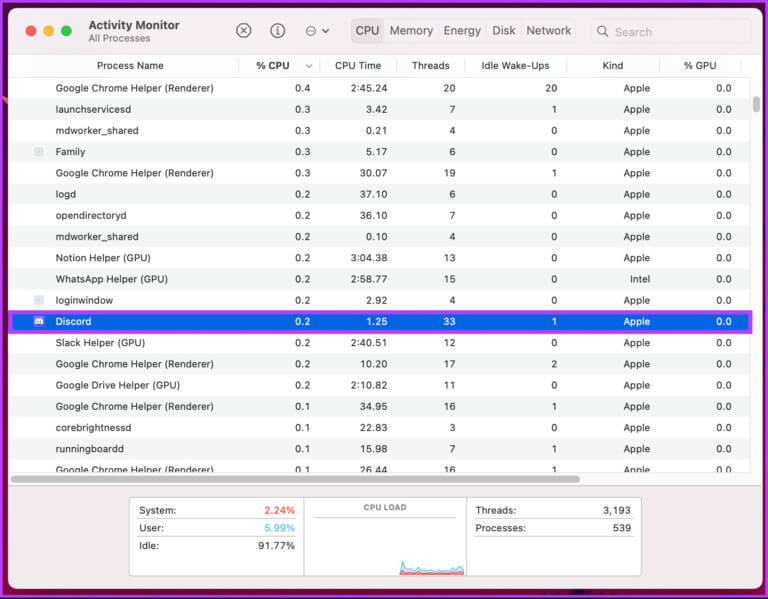Open the process info inspector icon

278,31
